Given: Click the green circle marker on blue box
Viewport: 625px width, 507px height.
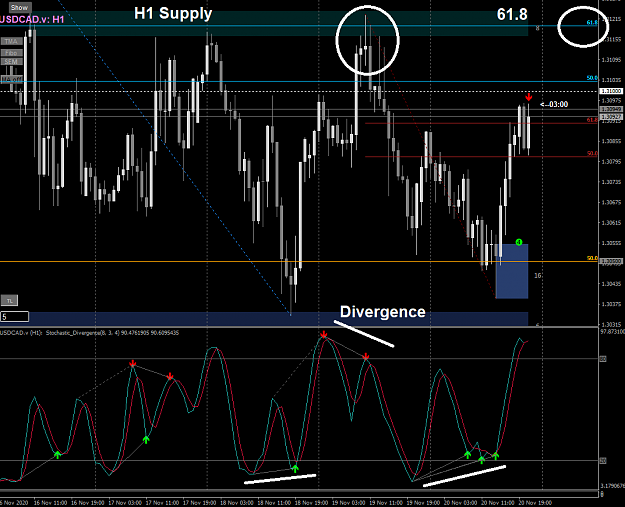Looking at the screenshot, I should coord(519,242).
